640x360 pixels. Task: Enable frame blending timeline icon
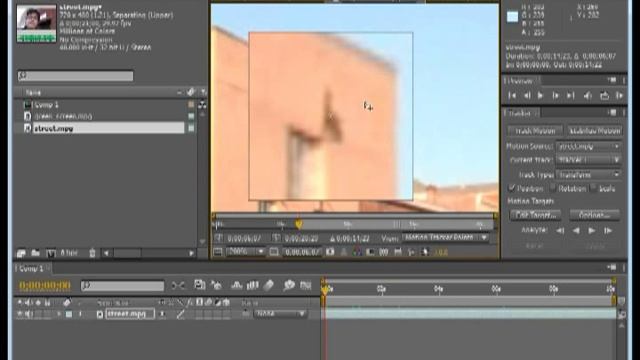(253, 285)
